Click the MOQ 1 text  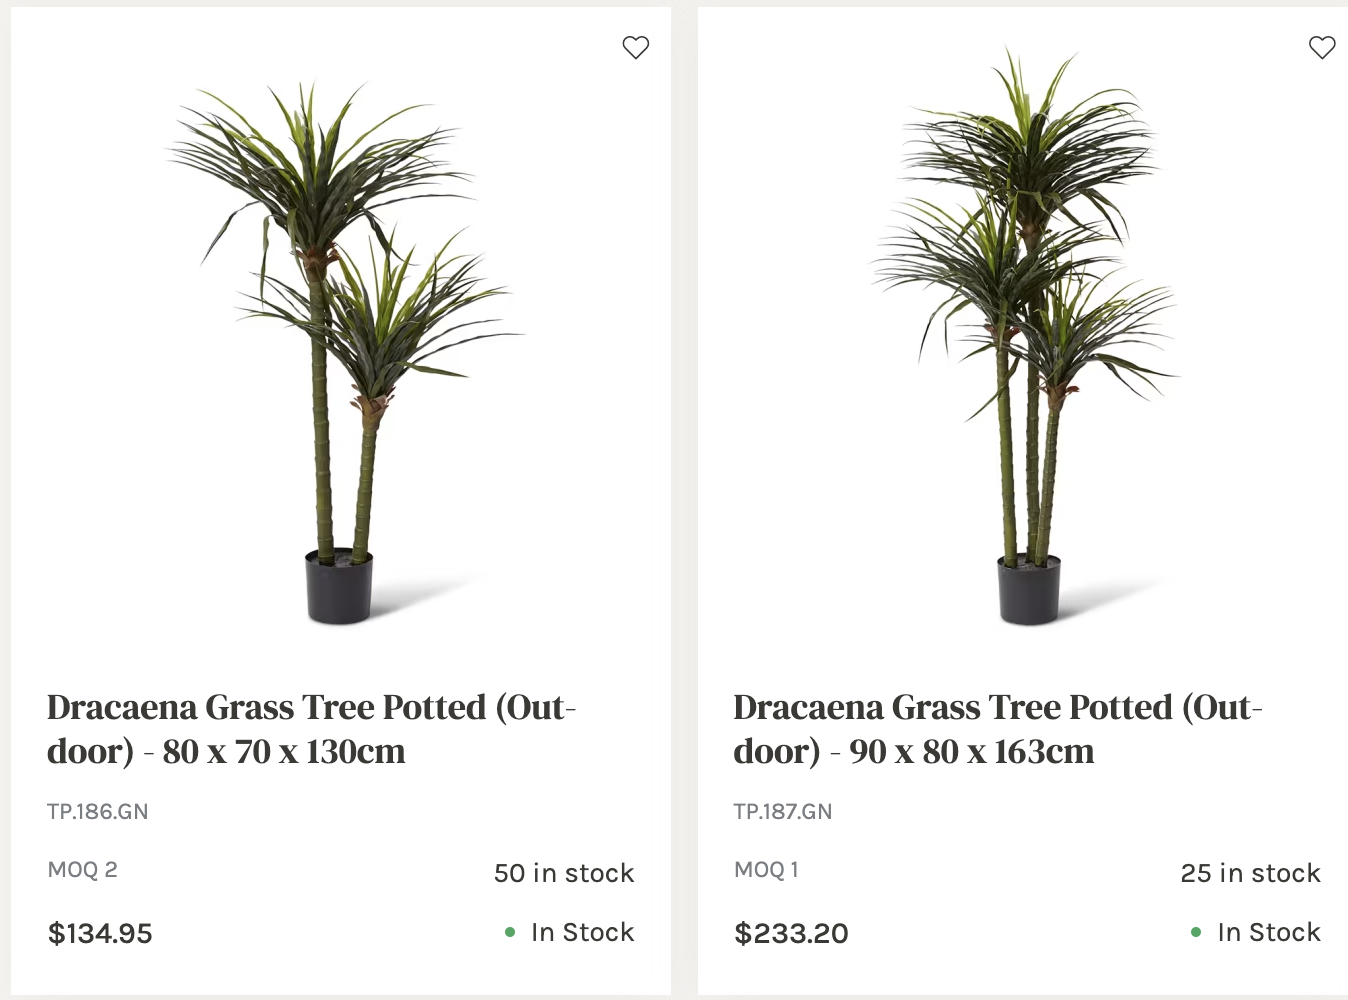767,870
